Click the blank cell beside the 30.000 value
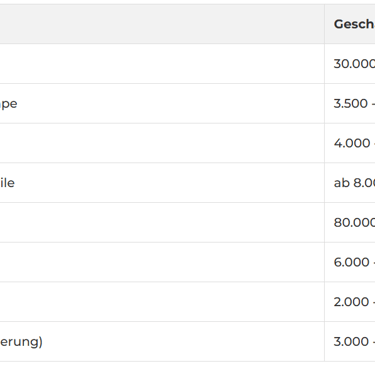This screenshot has width=375, height=366. point(162,64)
